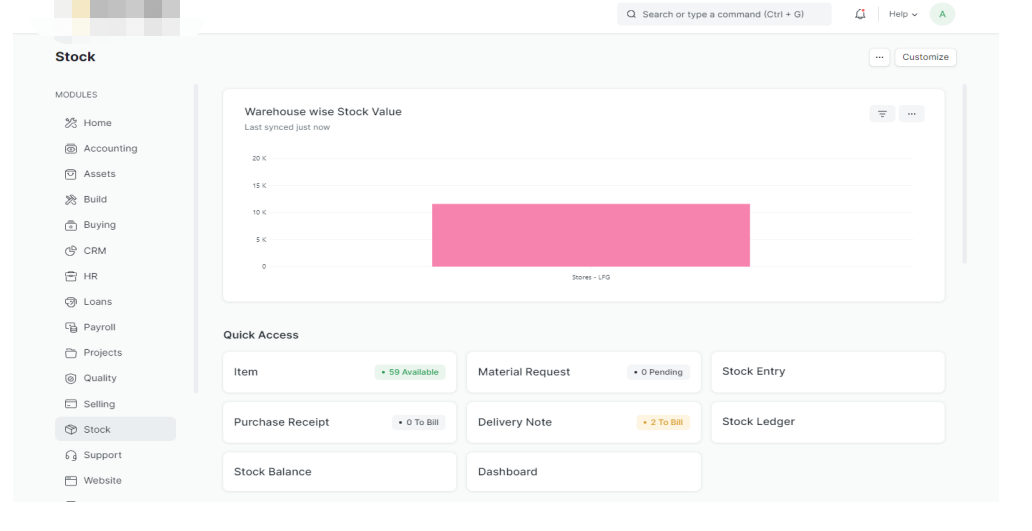Click the Website module icon
This screenshot has height=531, width=1032.
[70, 481]
